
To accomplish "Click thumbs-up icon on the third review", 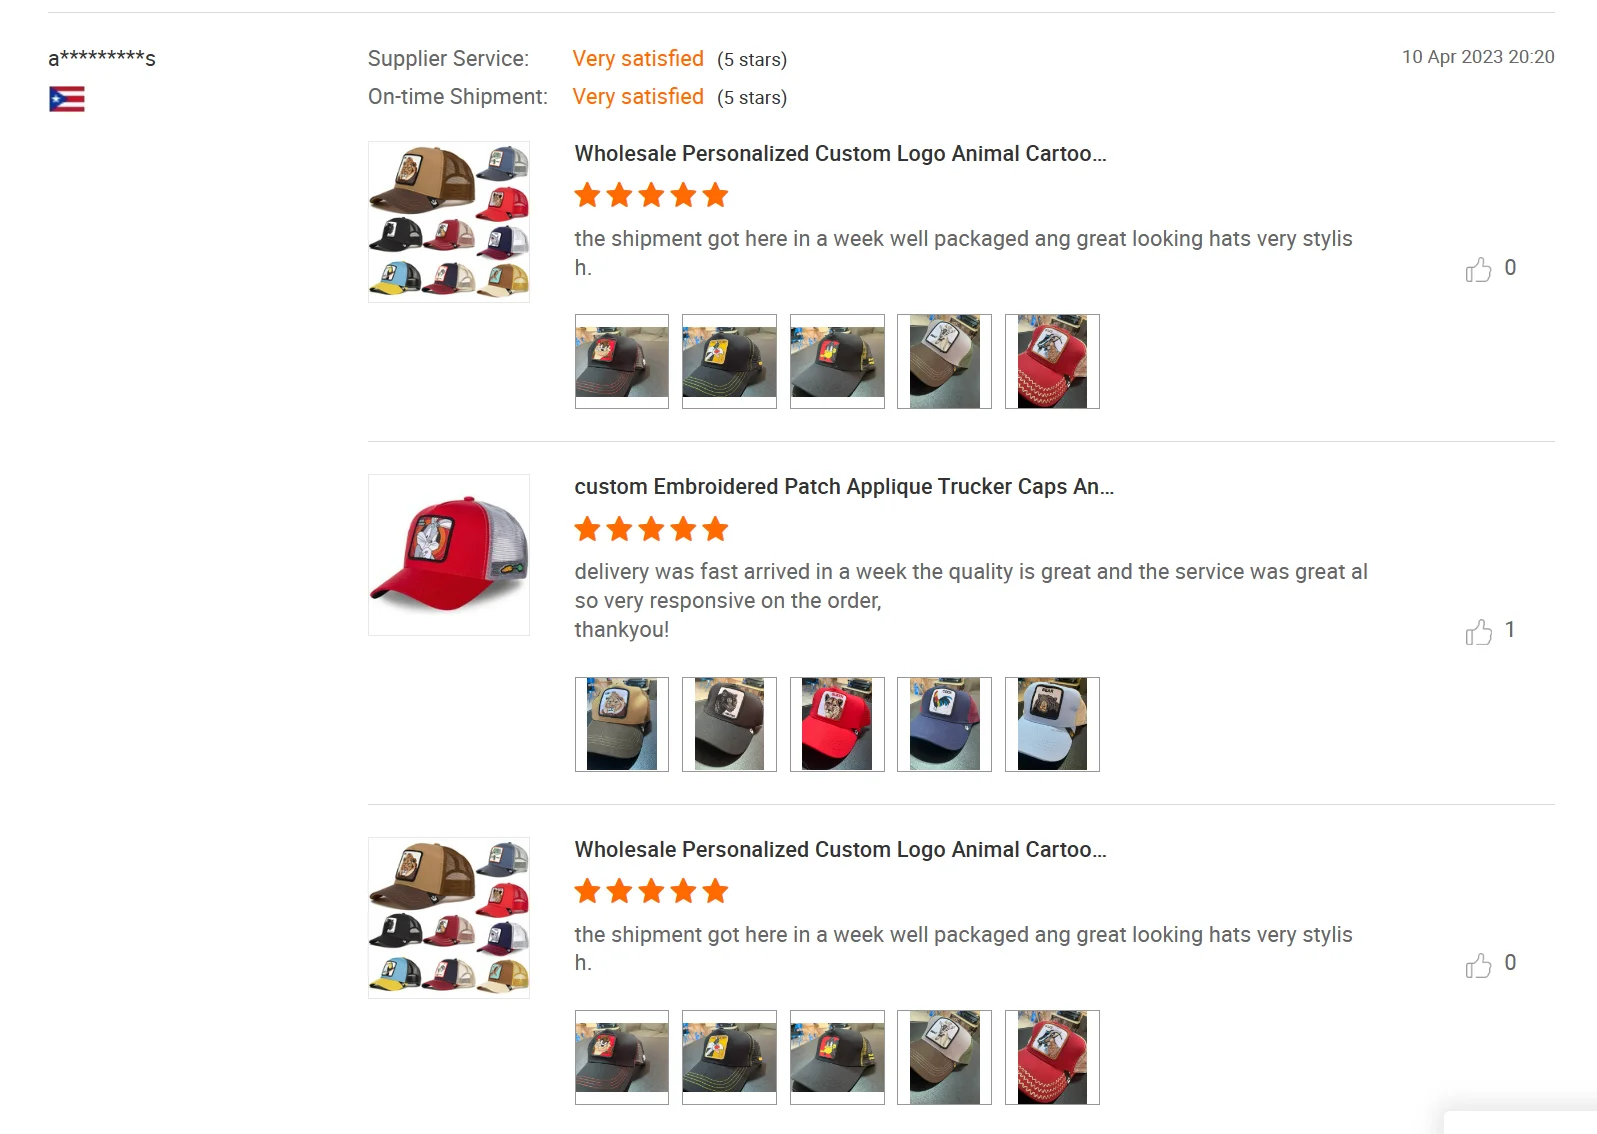I will (1478, 965).
